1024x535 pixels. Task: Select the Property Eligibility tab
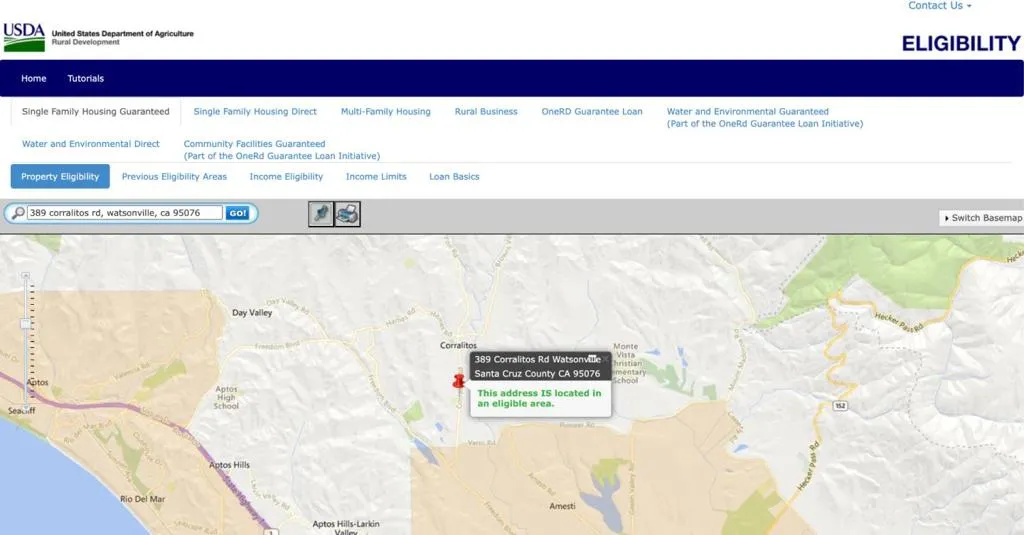(60, 176)
